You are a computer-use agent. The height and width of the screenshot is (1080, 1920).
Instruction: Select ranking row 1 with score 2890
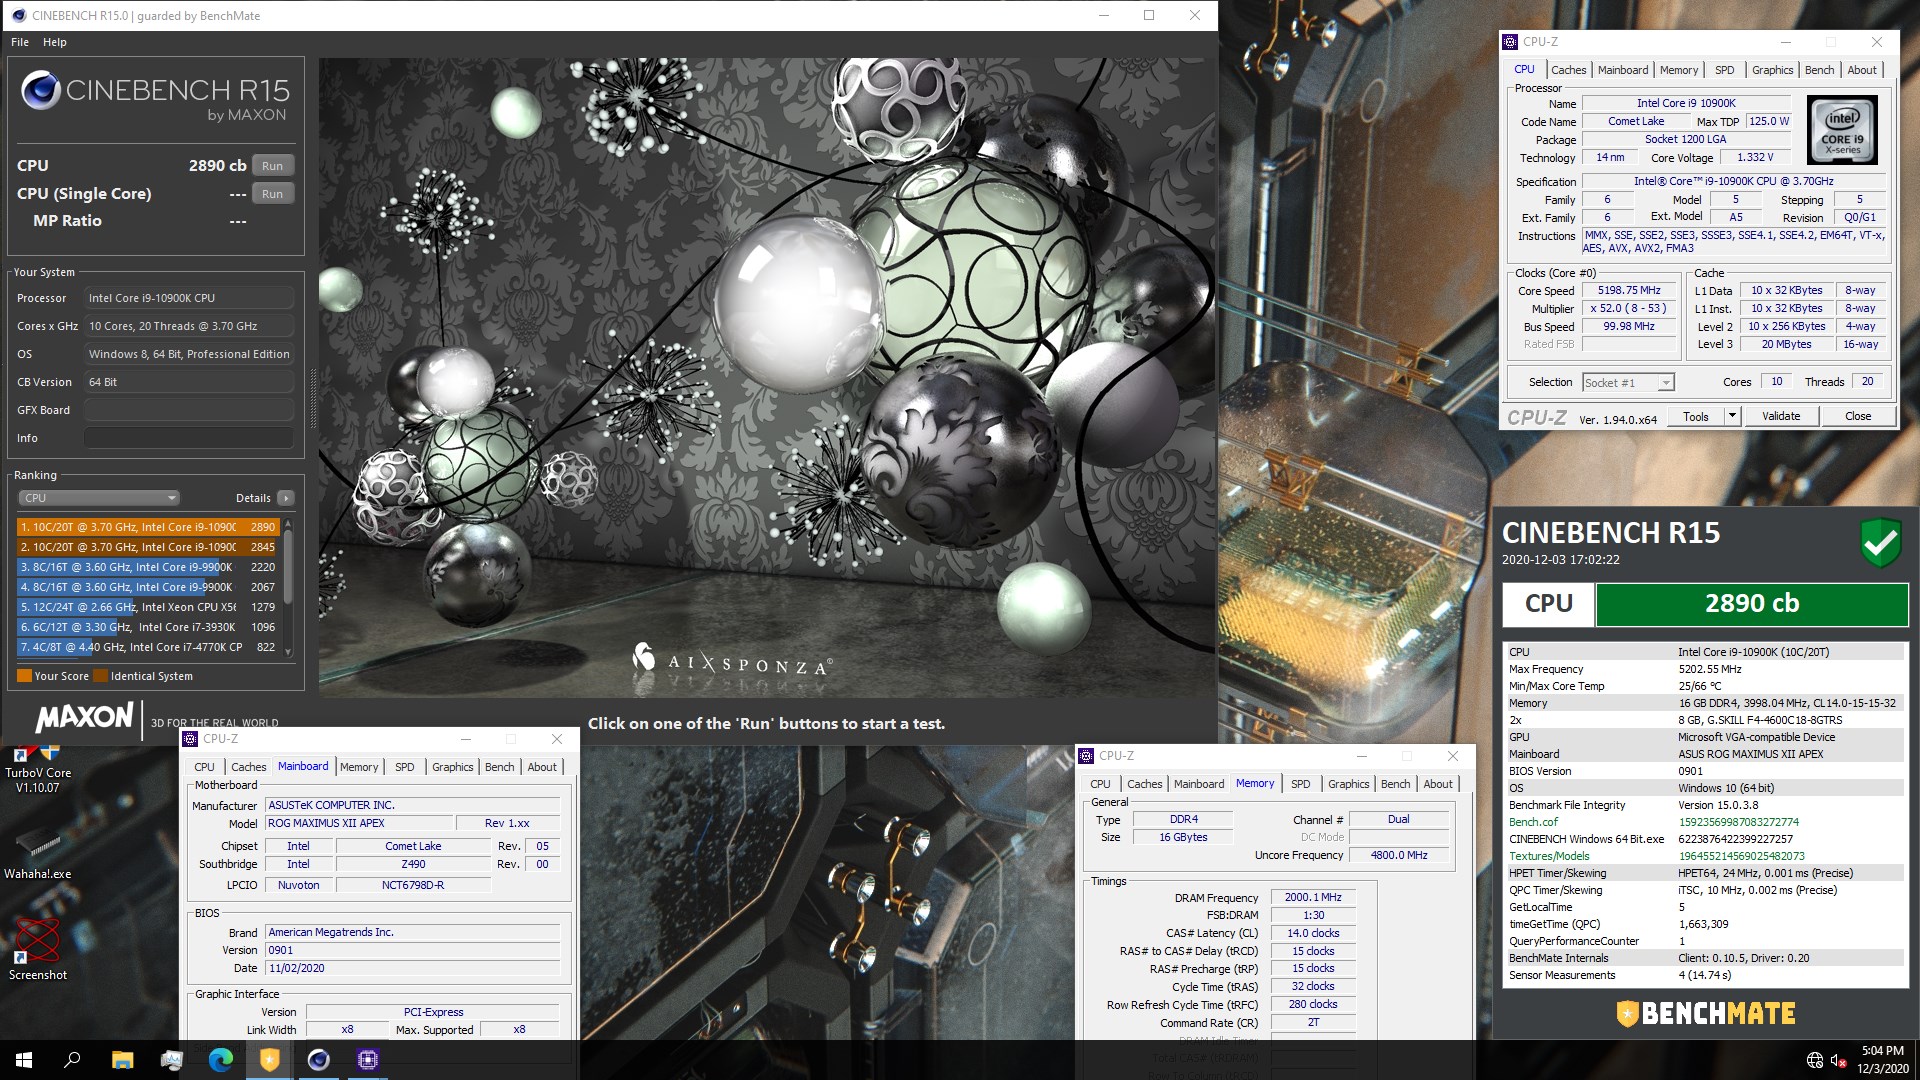[x=148, y=527]
